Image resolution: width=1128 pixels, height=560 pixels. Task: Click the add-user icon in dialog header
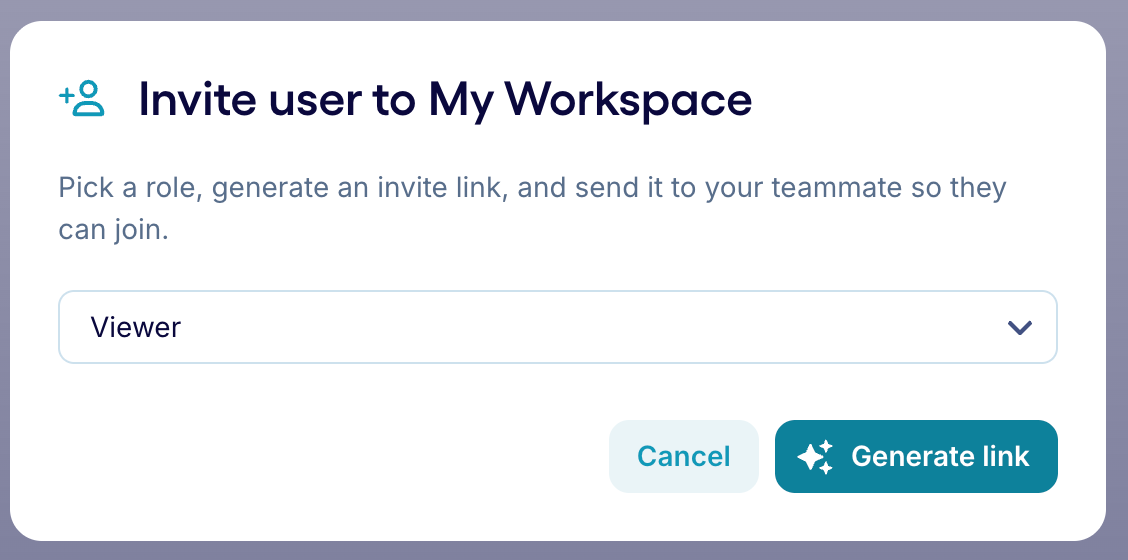point(82,99)
